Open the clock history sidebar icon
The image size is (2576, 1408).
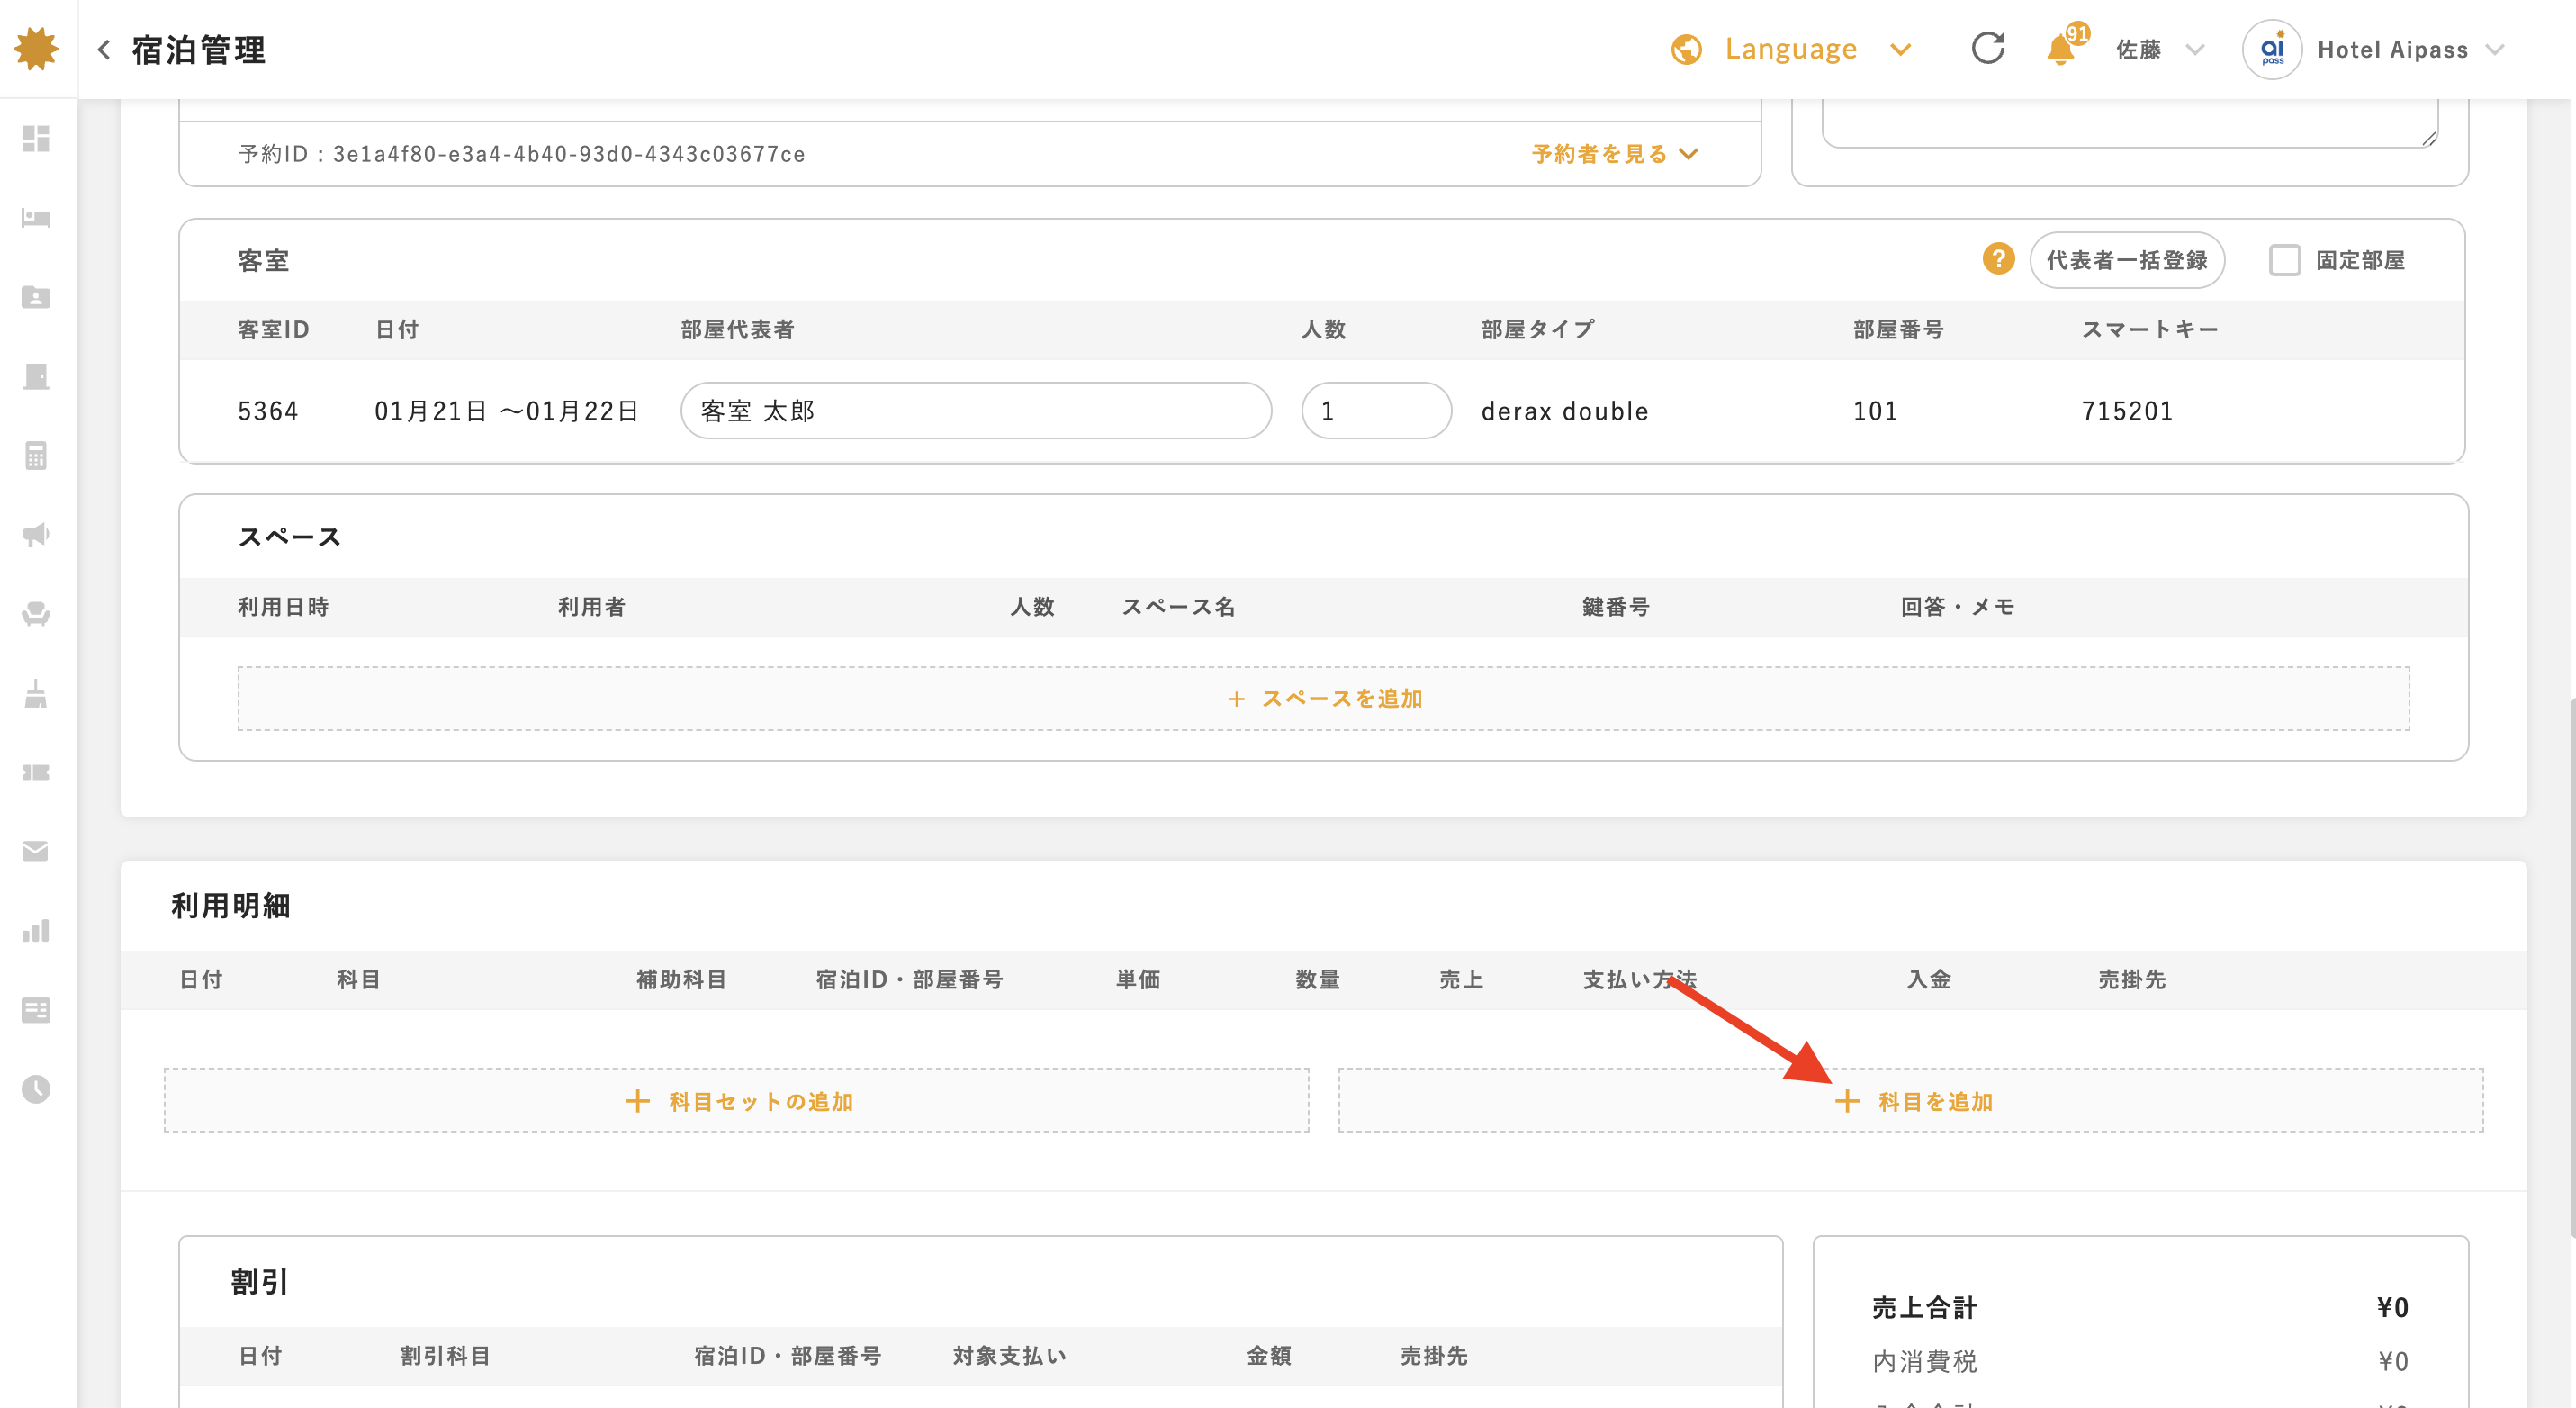click(x=36, y=1089)
